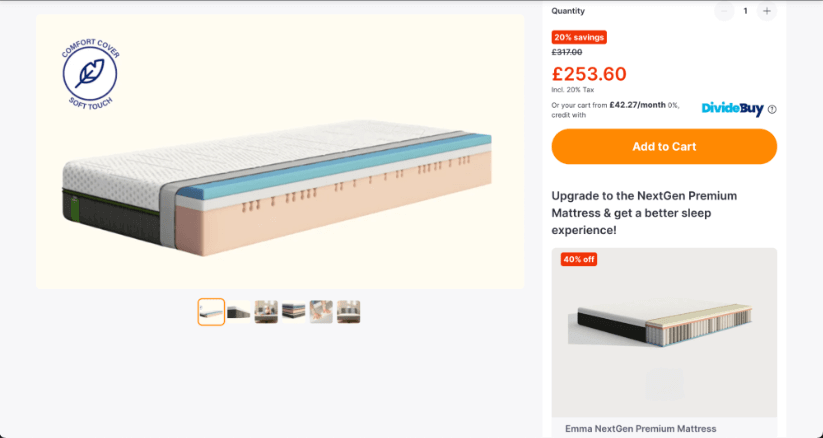Click the NextGen Premium Mattress image
823x438 pixels.
[x=663, y=325]
